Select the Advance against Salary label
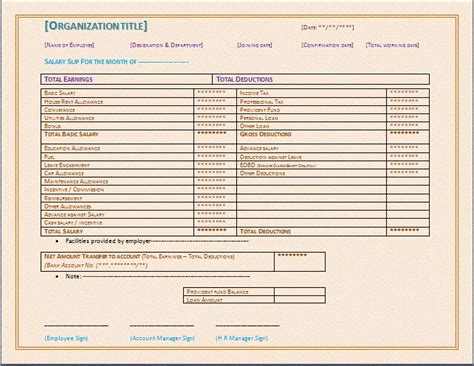 pos(74,215)
